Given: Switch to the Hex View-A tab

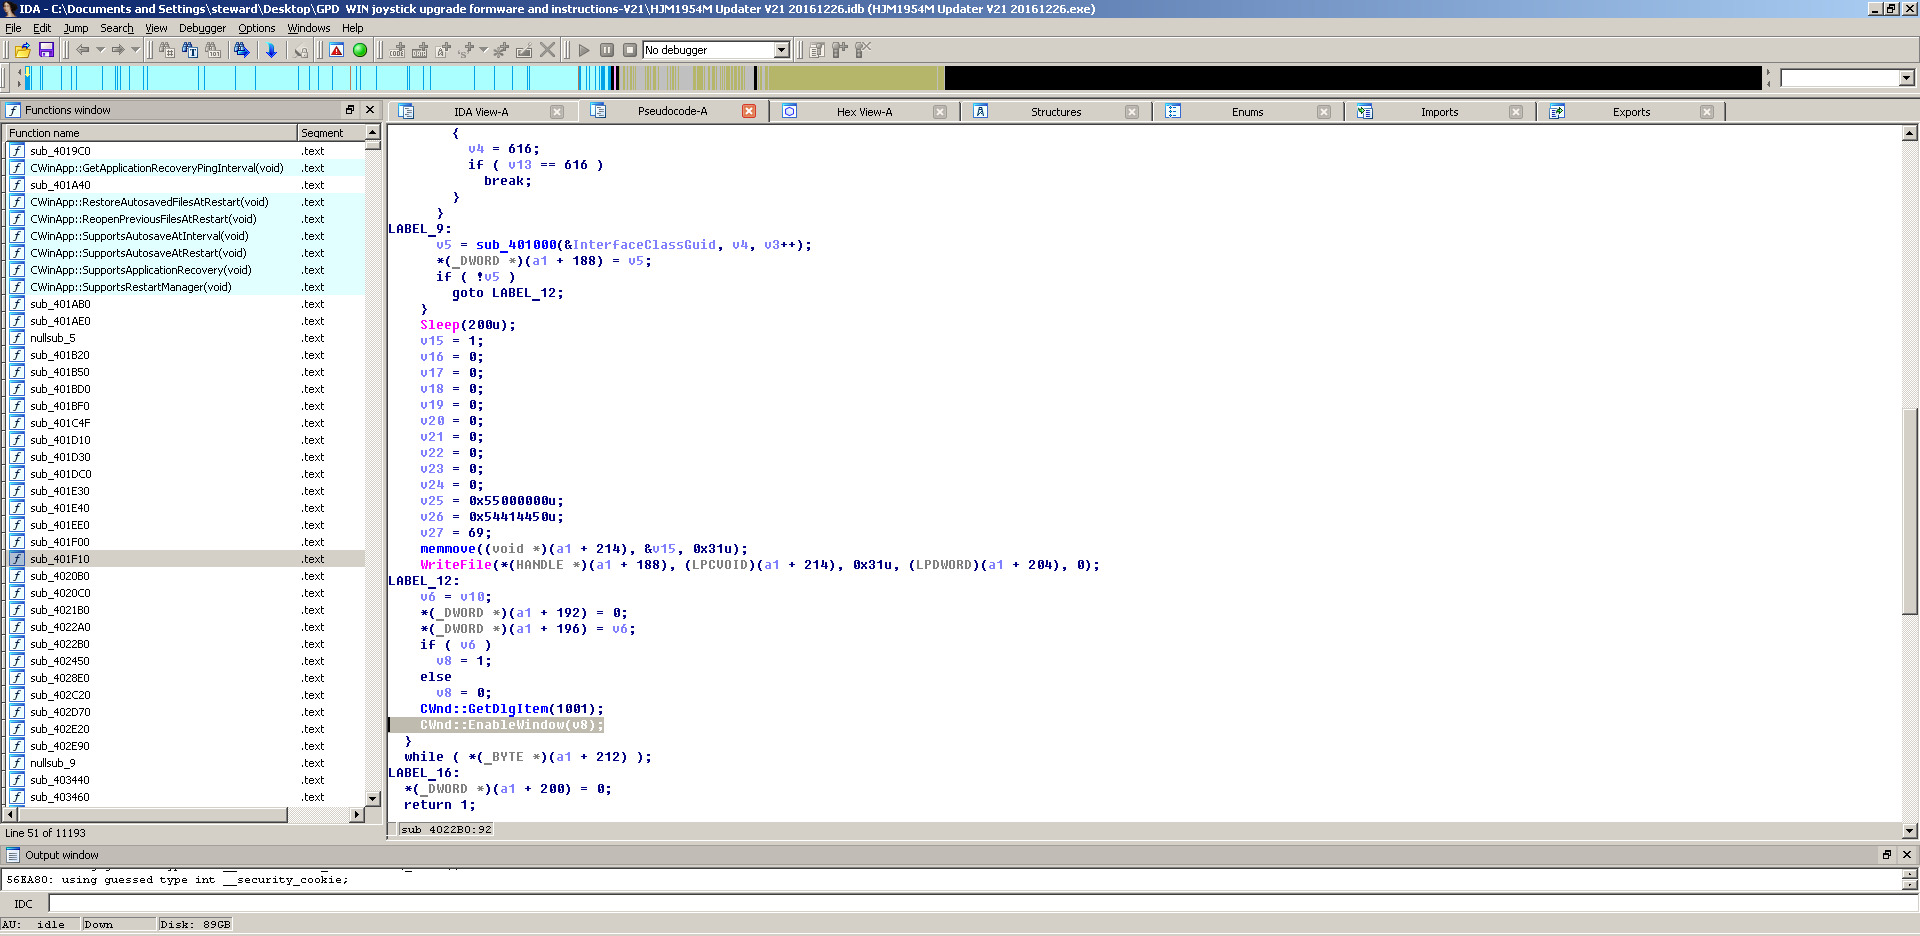Looking at the screenshot, I should tap(864, 112).
